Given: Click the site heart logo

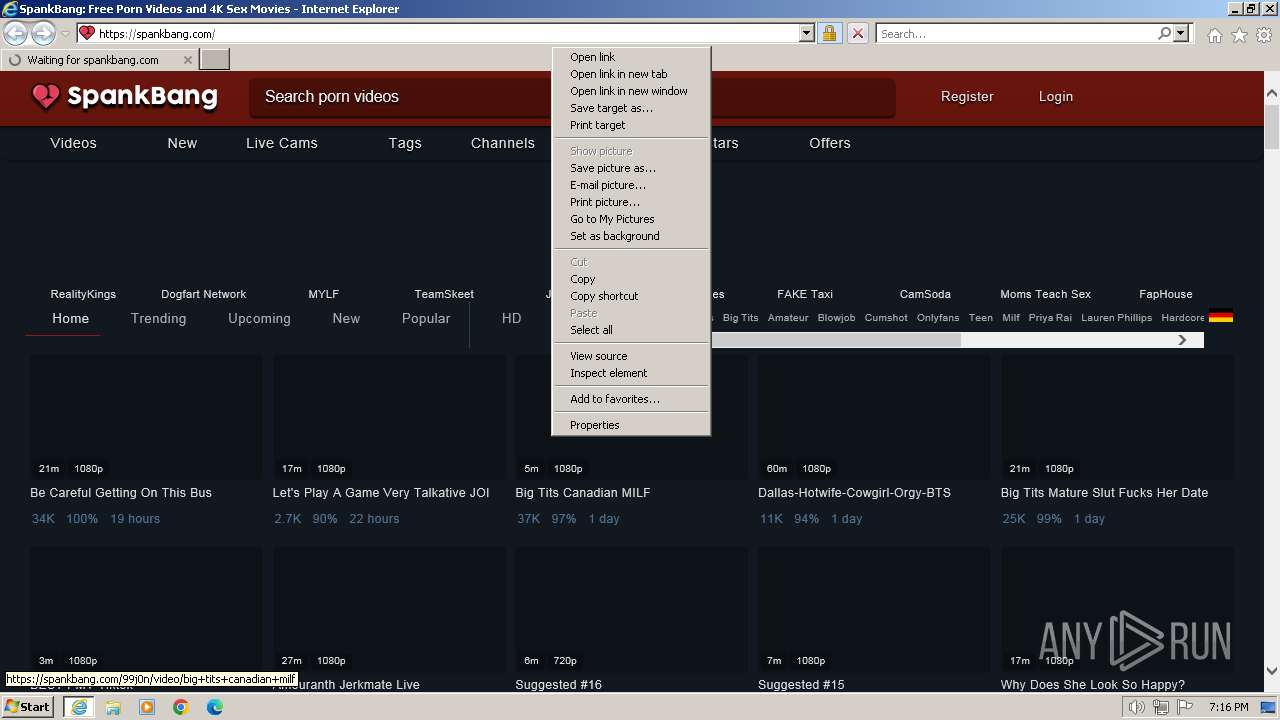Looking at the screenshot, I should click(x=46, y=96).
